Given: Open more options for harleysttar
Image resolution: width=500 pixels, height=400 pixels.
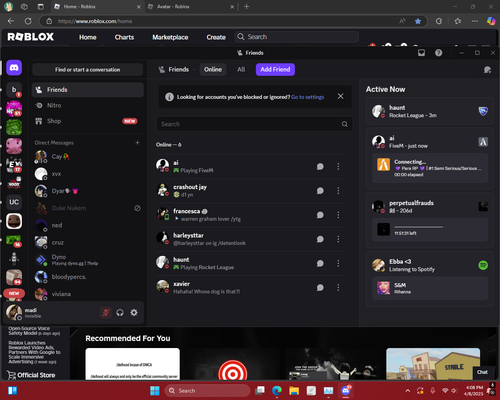Looking at the screenshot, I should point(338,239).
